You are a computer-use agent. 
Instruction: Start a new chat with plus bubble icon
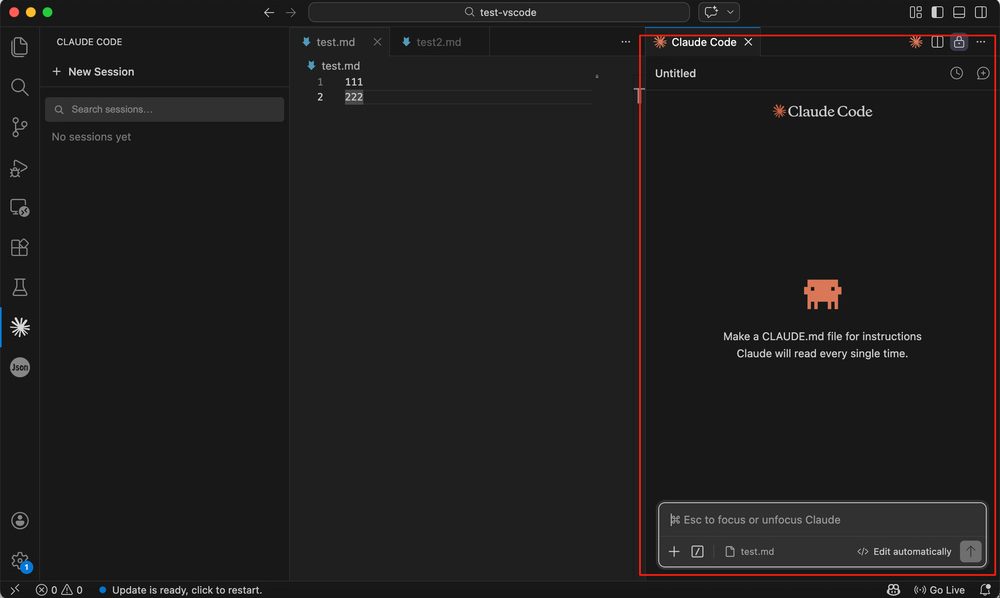click(983, 73)
